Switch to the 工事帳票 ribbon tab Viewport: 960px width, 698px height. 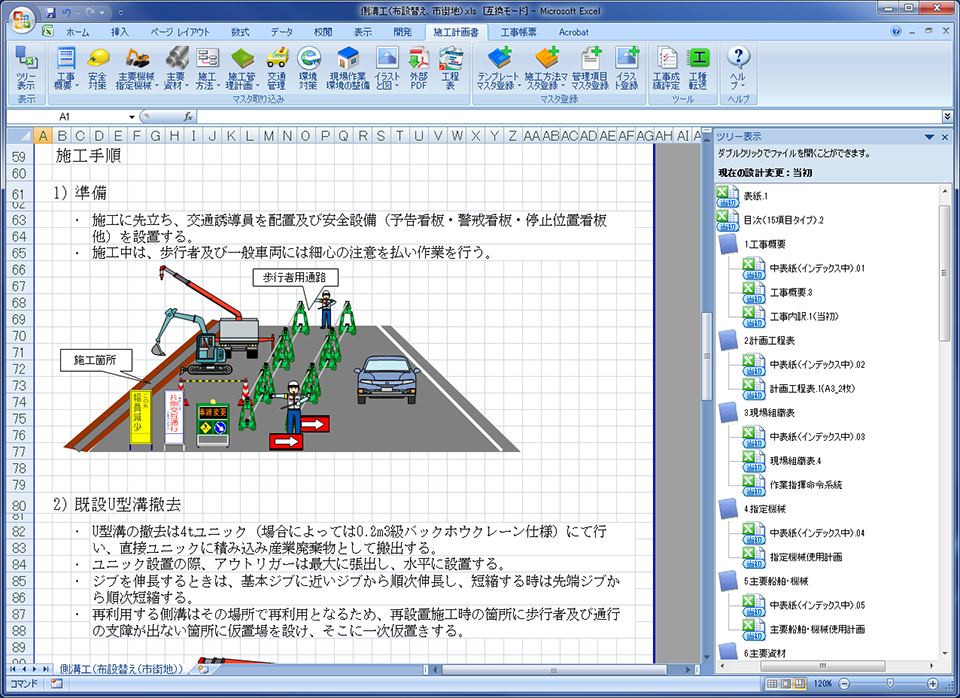coord(519,32)
